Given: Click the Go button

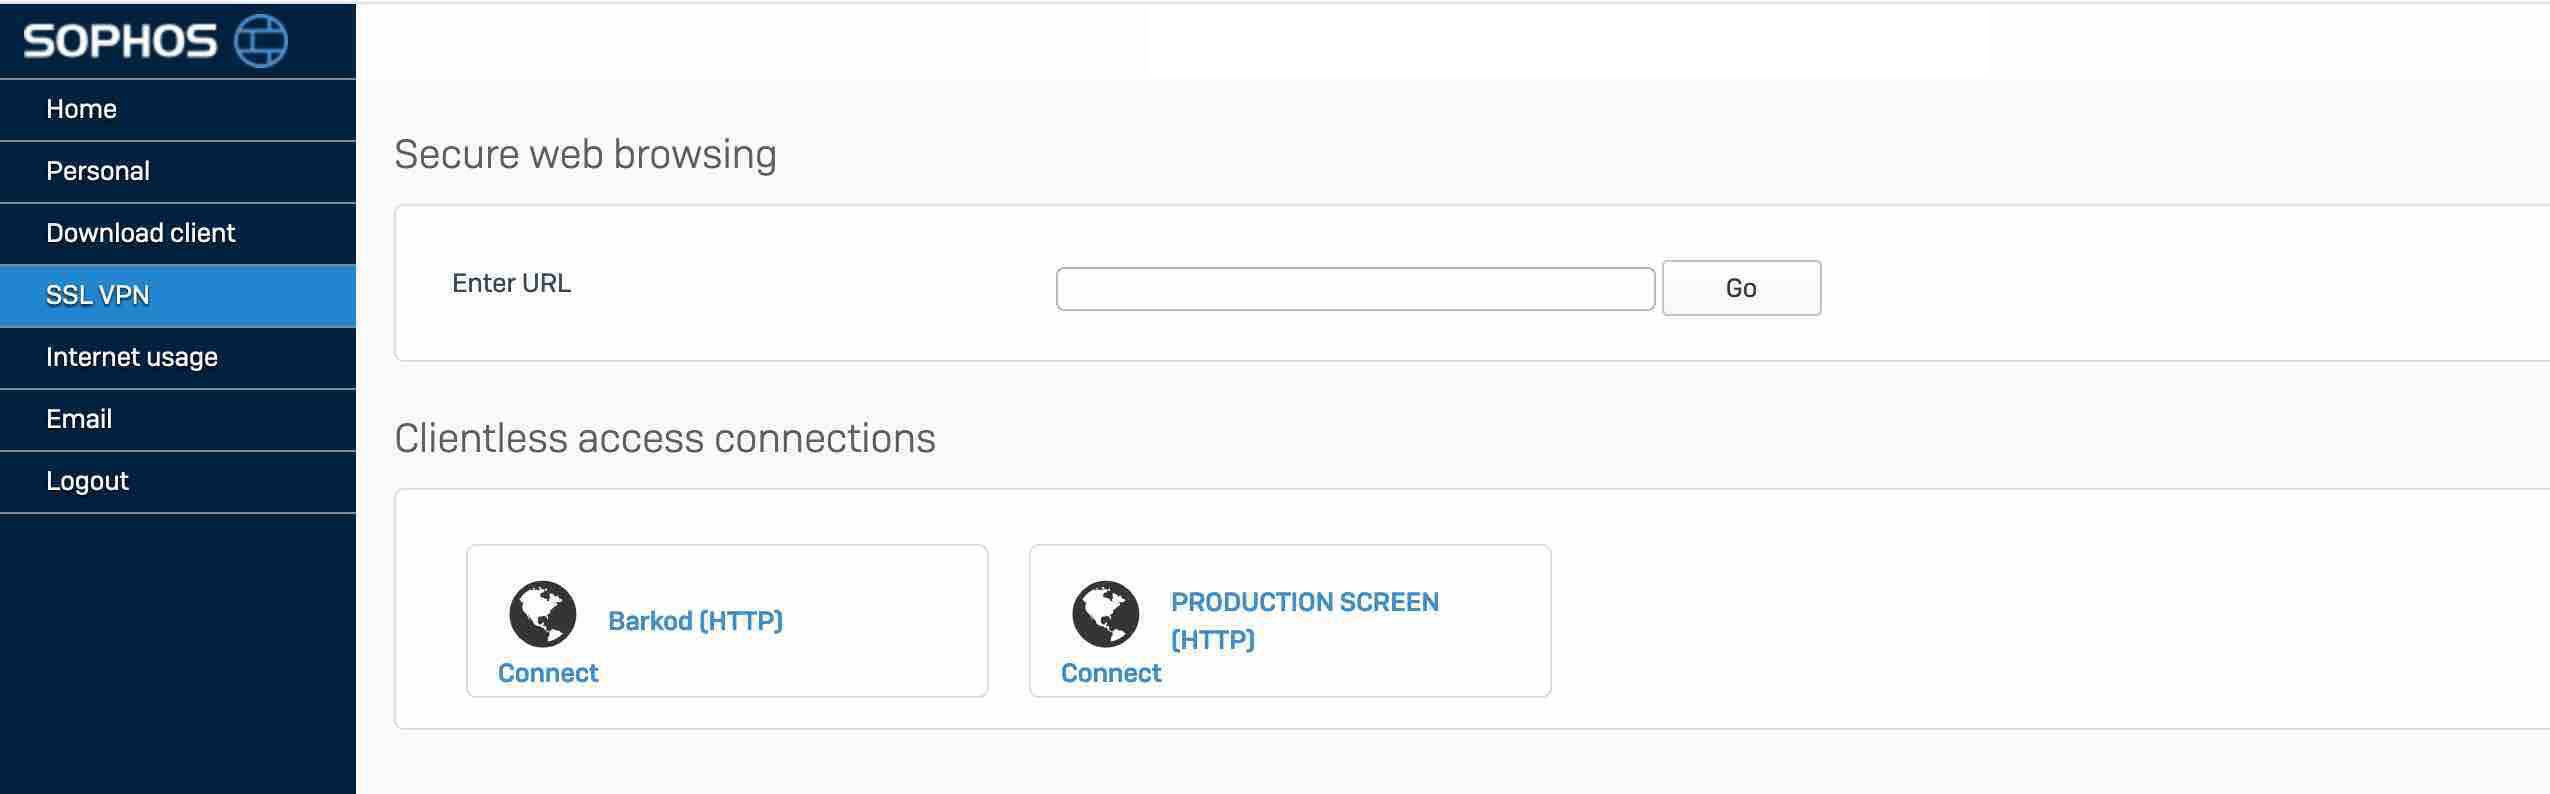Looking at the screenshot, I should point(1741,288).
